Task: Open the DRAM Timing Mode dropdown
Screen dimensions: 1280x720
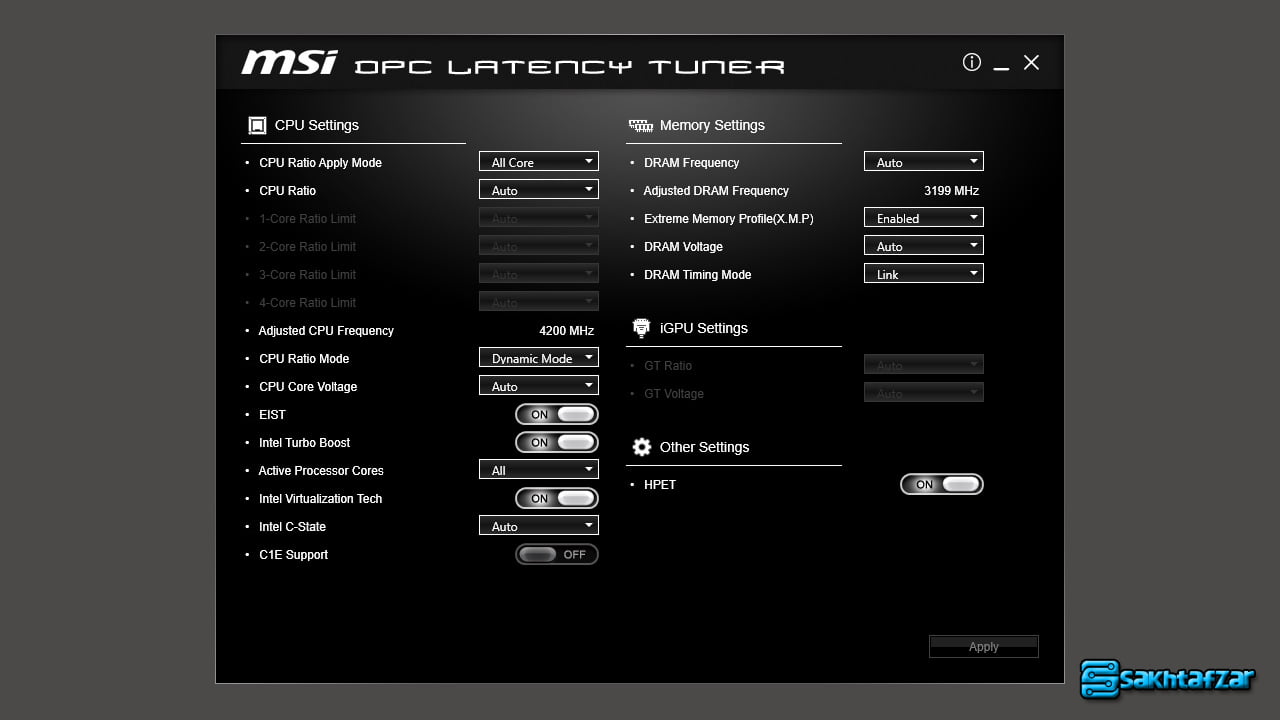Action: pos(923,274)
